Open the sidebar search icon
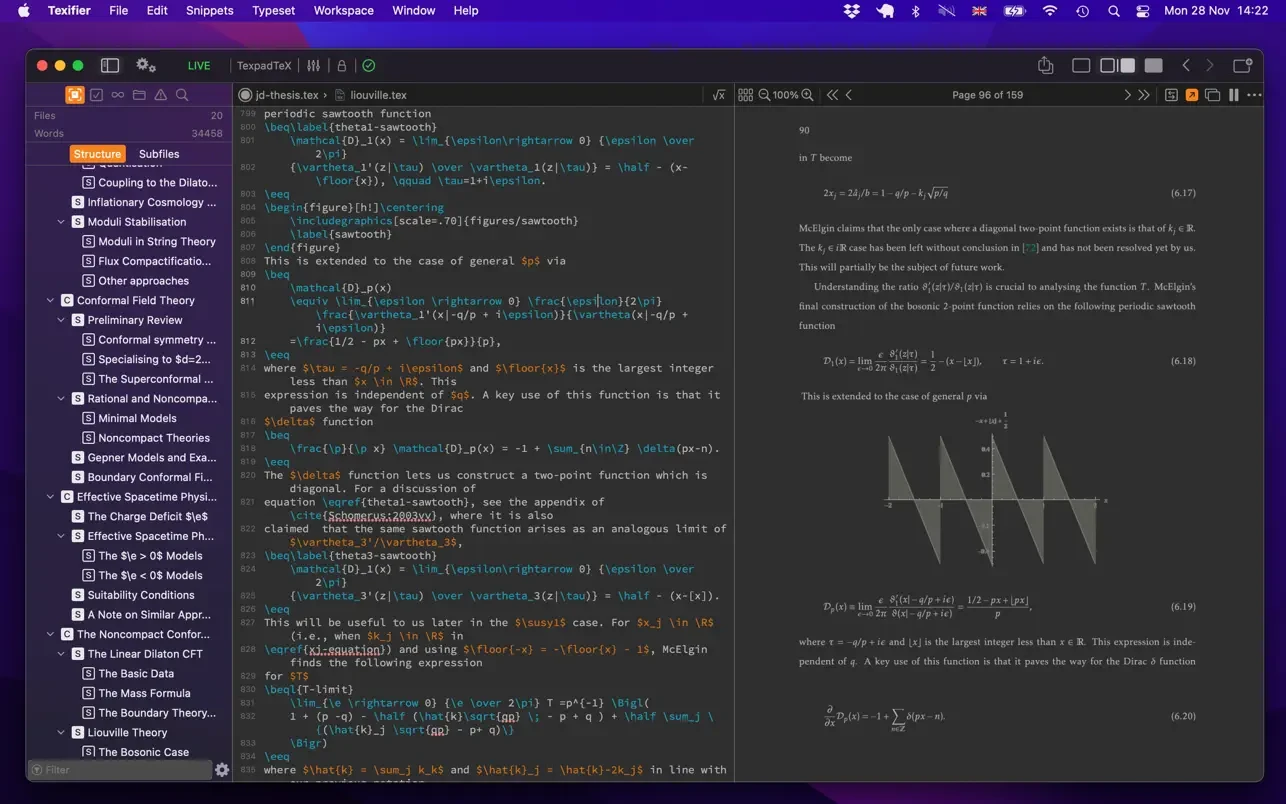Image resolution: width=1286 pixels, height=804 pixels. 182,95
